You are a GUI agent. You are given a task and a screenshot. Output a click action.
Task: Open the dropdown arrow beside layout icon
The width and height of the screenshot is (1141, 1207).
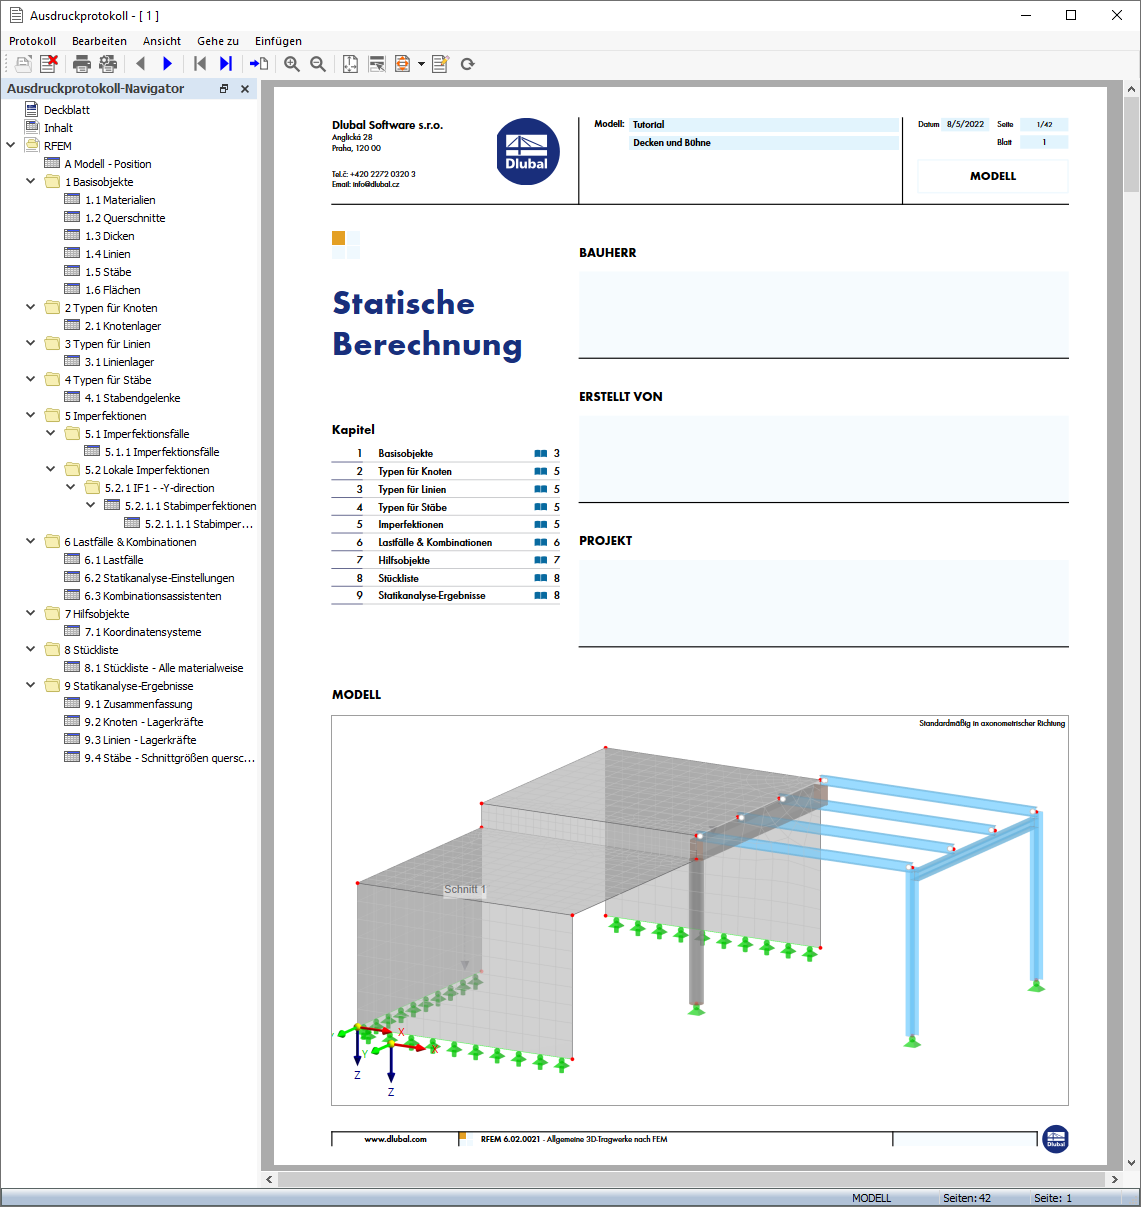pyautogui.click(x=421, y=64)
